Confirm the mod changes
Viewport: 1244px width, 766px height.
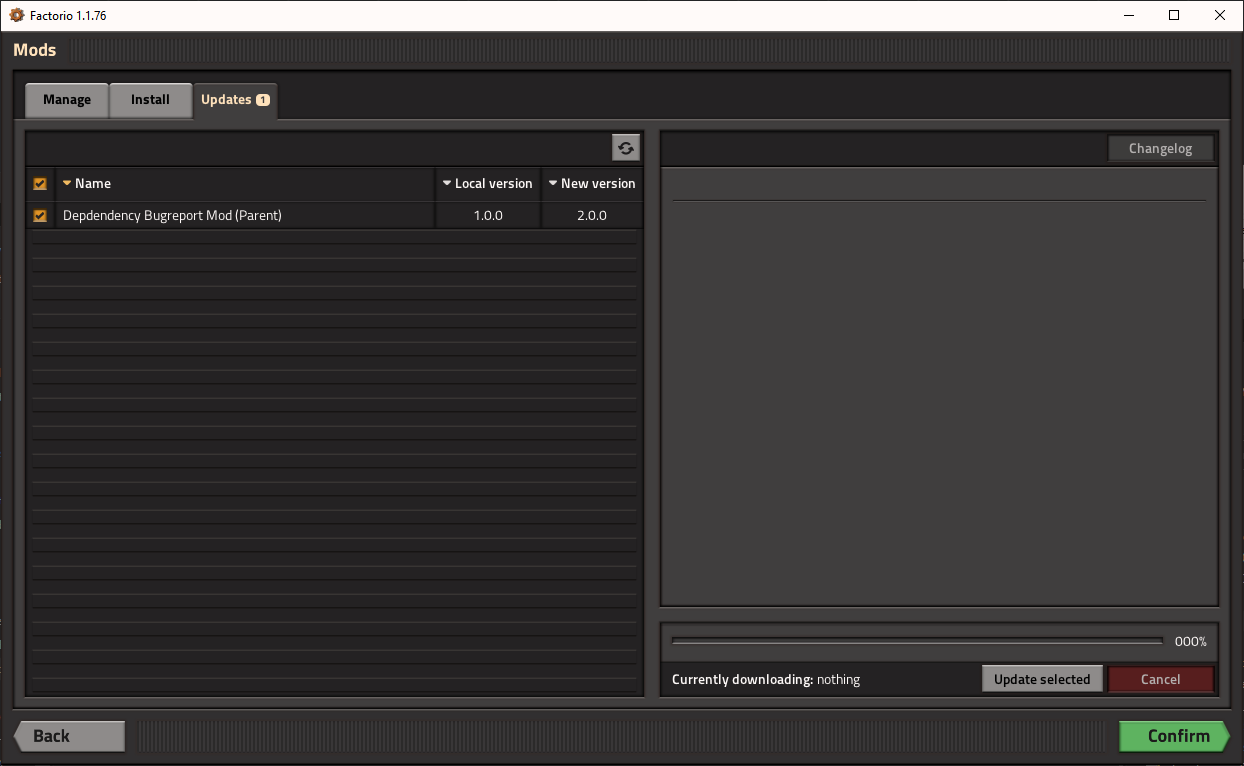(1174, 736)
